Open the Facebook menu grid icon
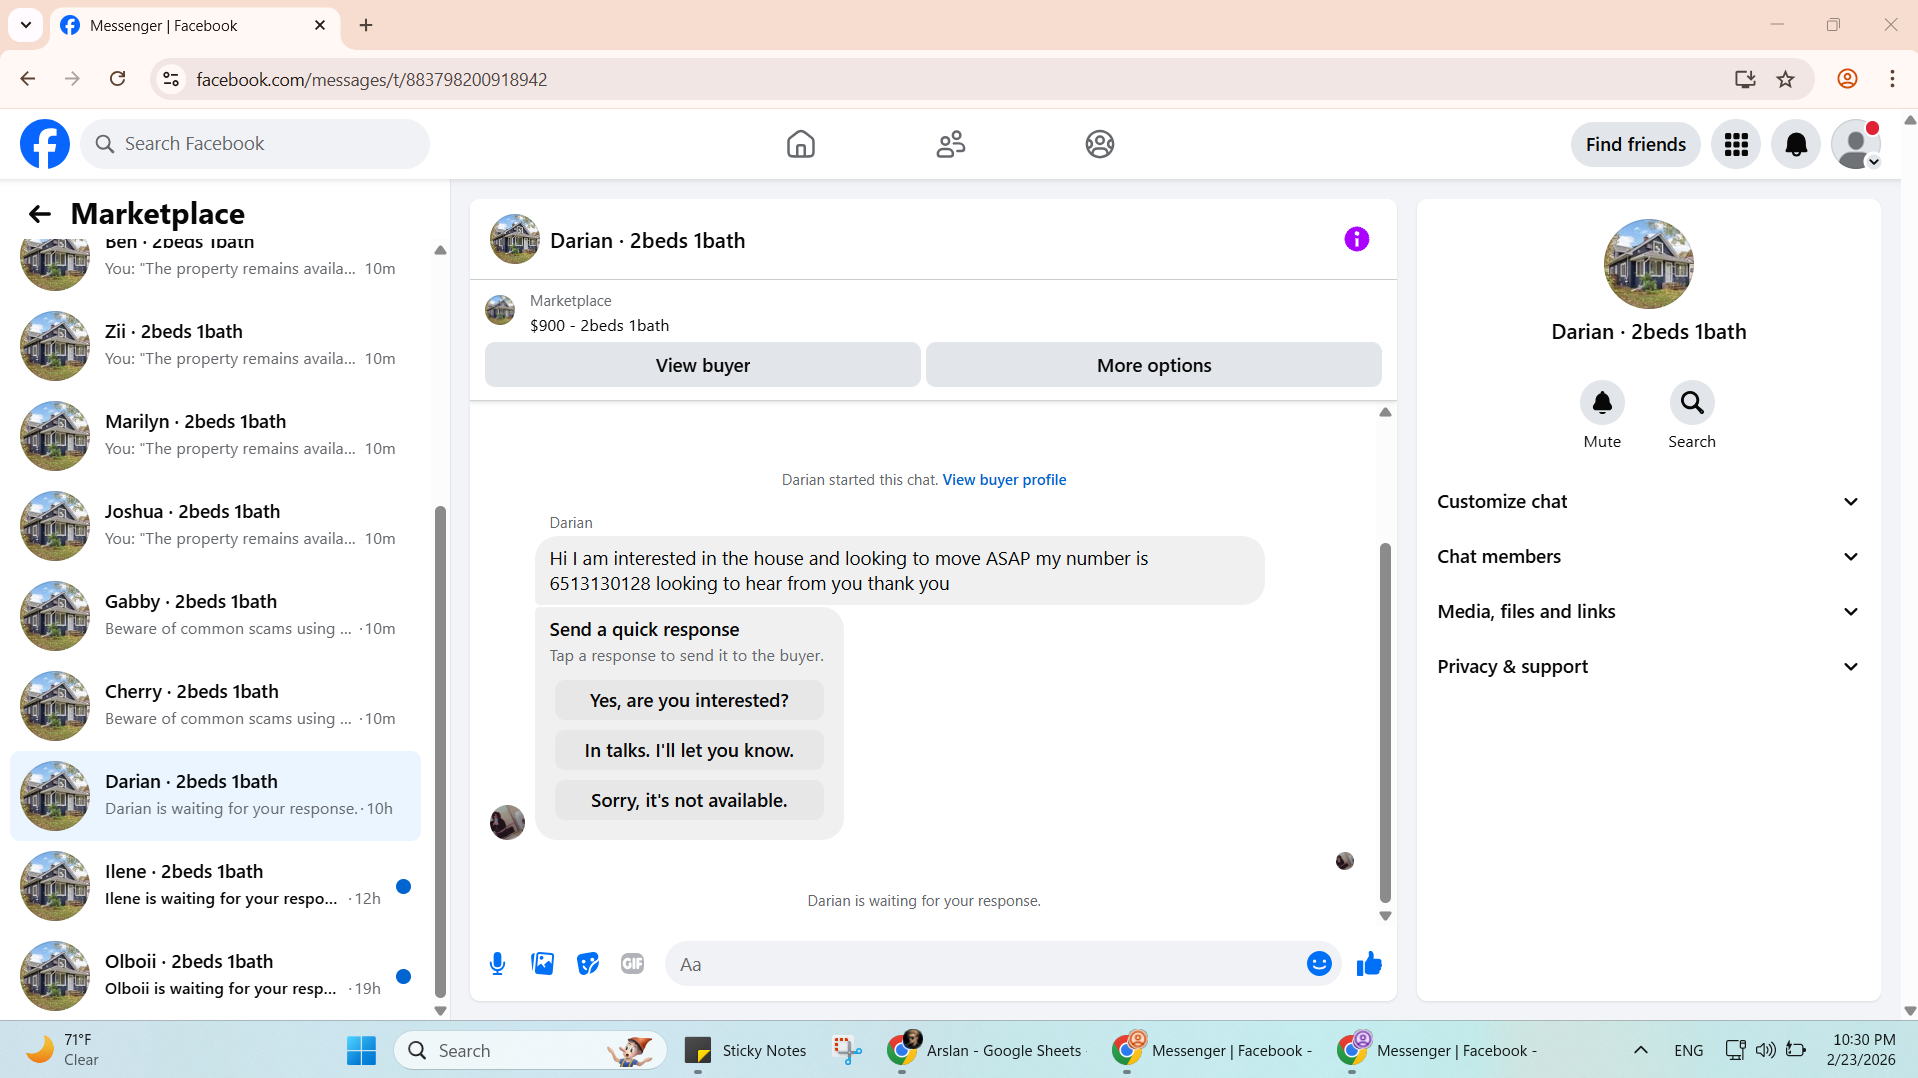 pos(1736,145)
